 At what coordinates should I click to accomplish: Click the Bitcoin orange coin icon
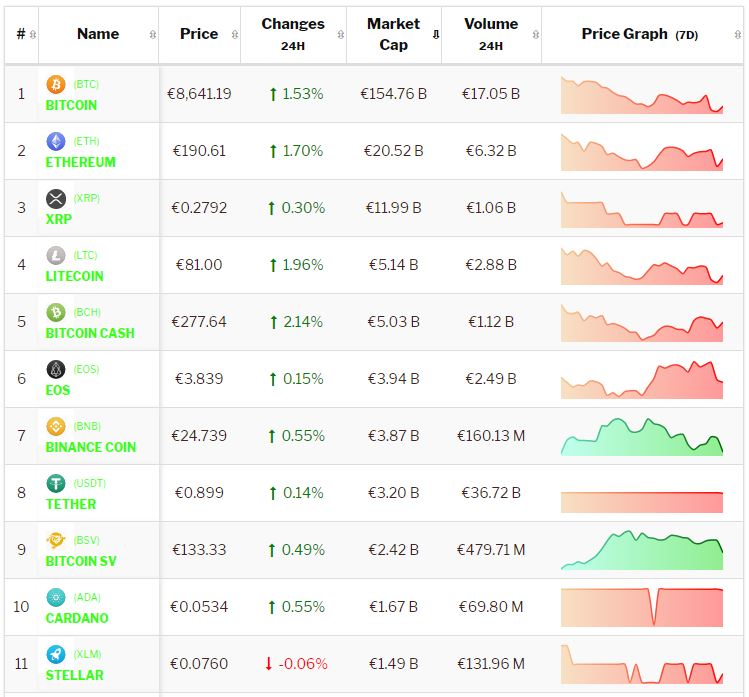click(56, 85)
